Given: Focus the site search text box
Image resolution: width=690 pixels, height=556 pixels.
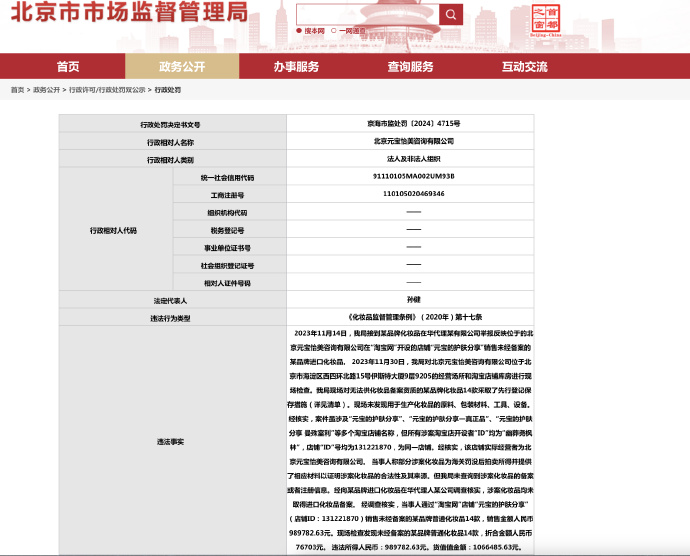Looking at the screenshot, I should [367, 14].
